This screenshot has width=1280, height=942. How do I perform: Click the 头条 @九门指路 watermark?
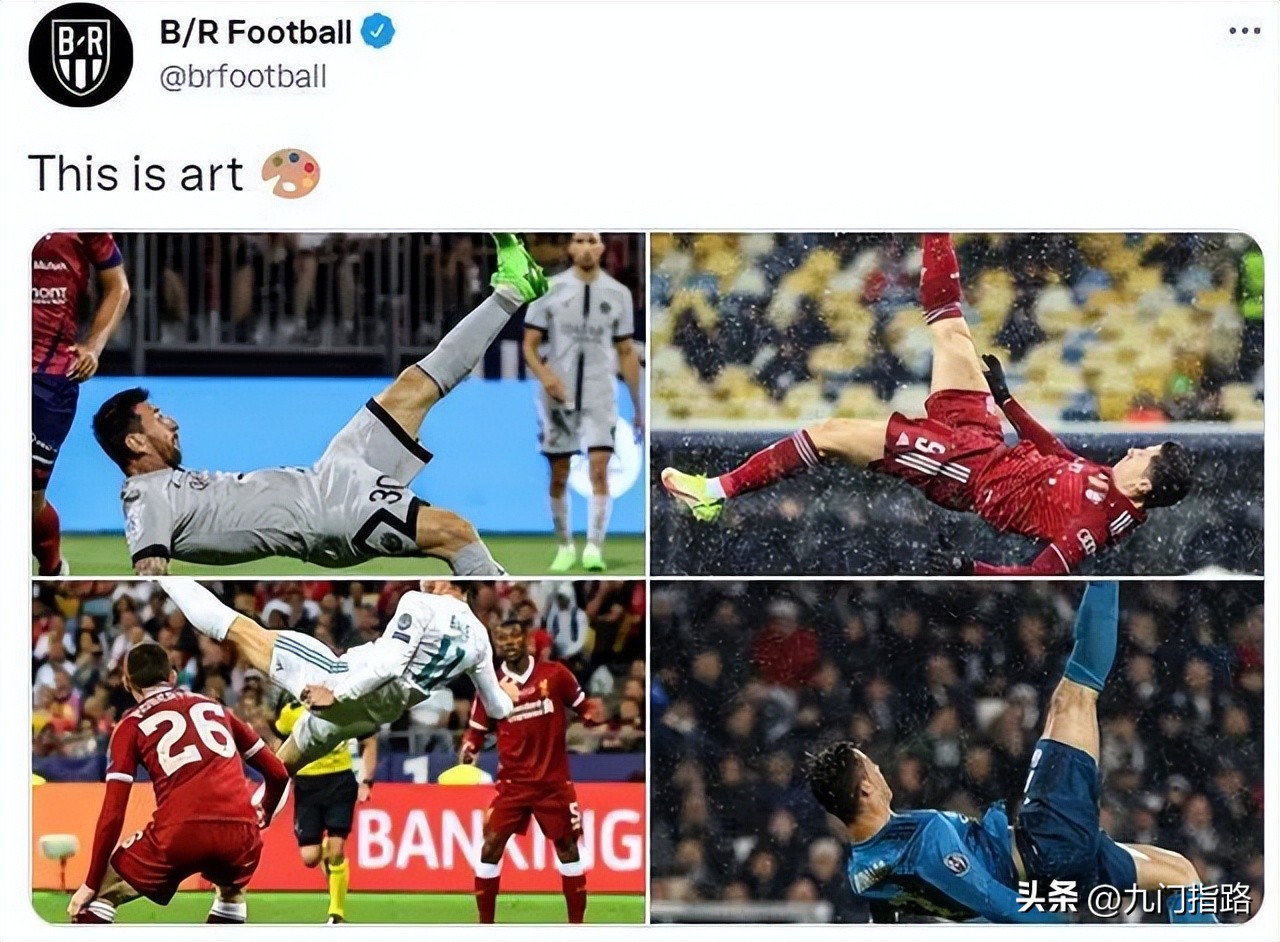tap(1133, 898)
